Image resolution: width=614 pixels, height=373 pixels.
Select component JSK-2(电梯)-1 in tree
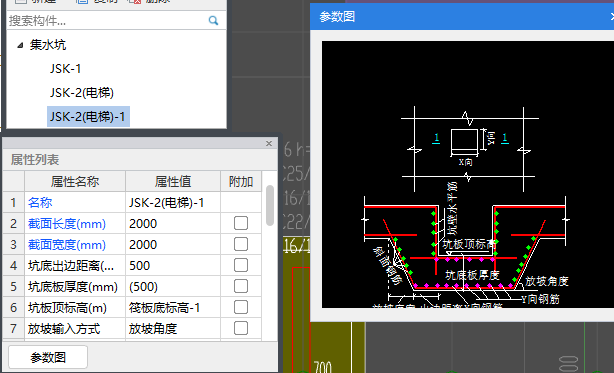coord(88,117)
